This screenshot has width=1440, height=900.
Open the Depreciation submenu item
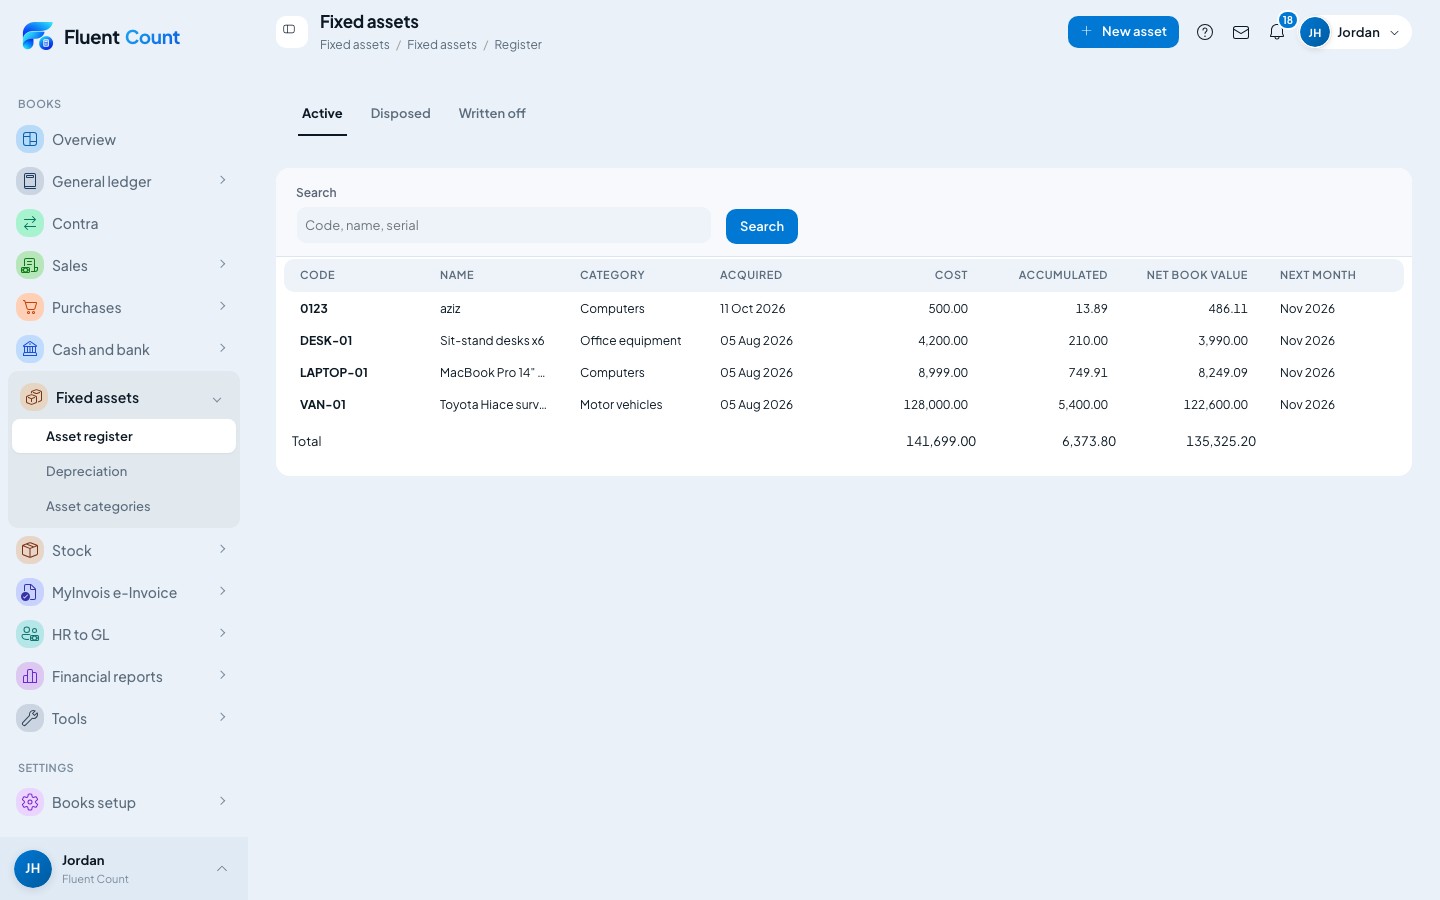124,471
